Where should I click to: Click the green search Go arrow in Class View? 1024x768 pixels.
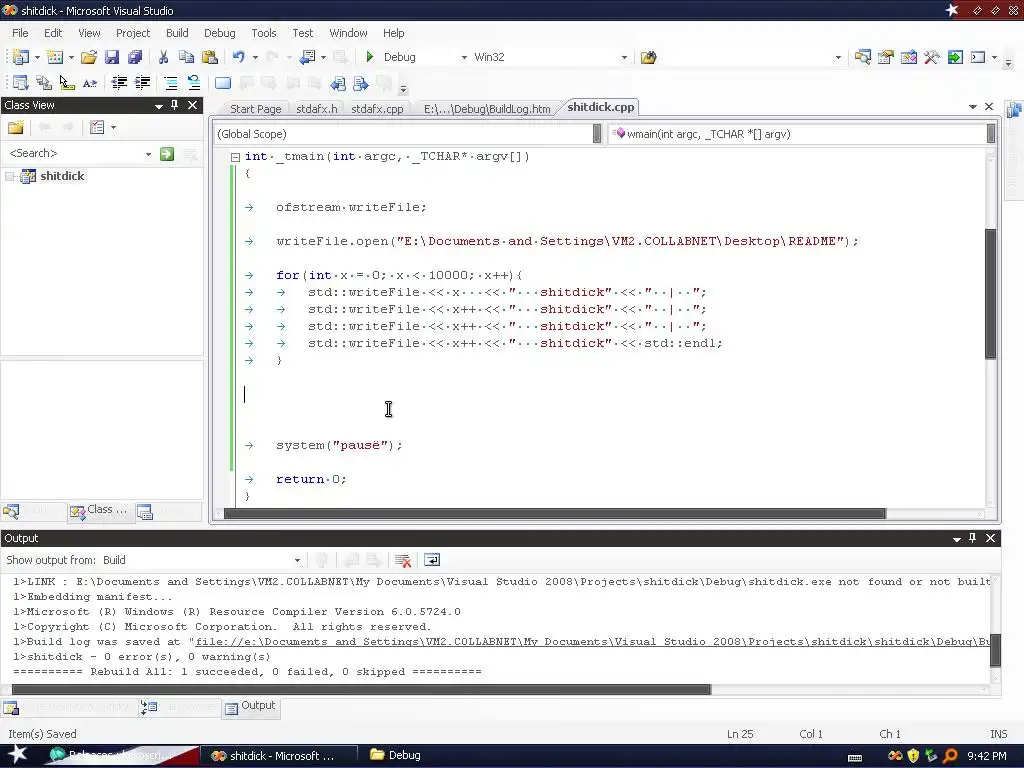tap(167, 153)
